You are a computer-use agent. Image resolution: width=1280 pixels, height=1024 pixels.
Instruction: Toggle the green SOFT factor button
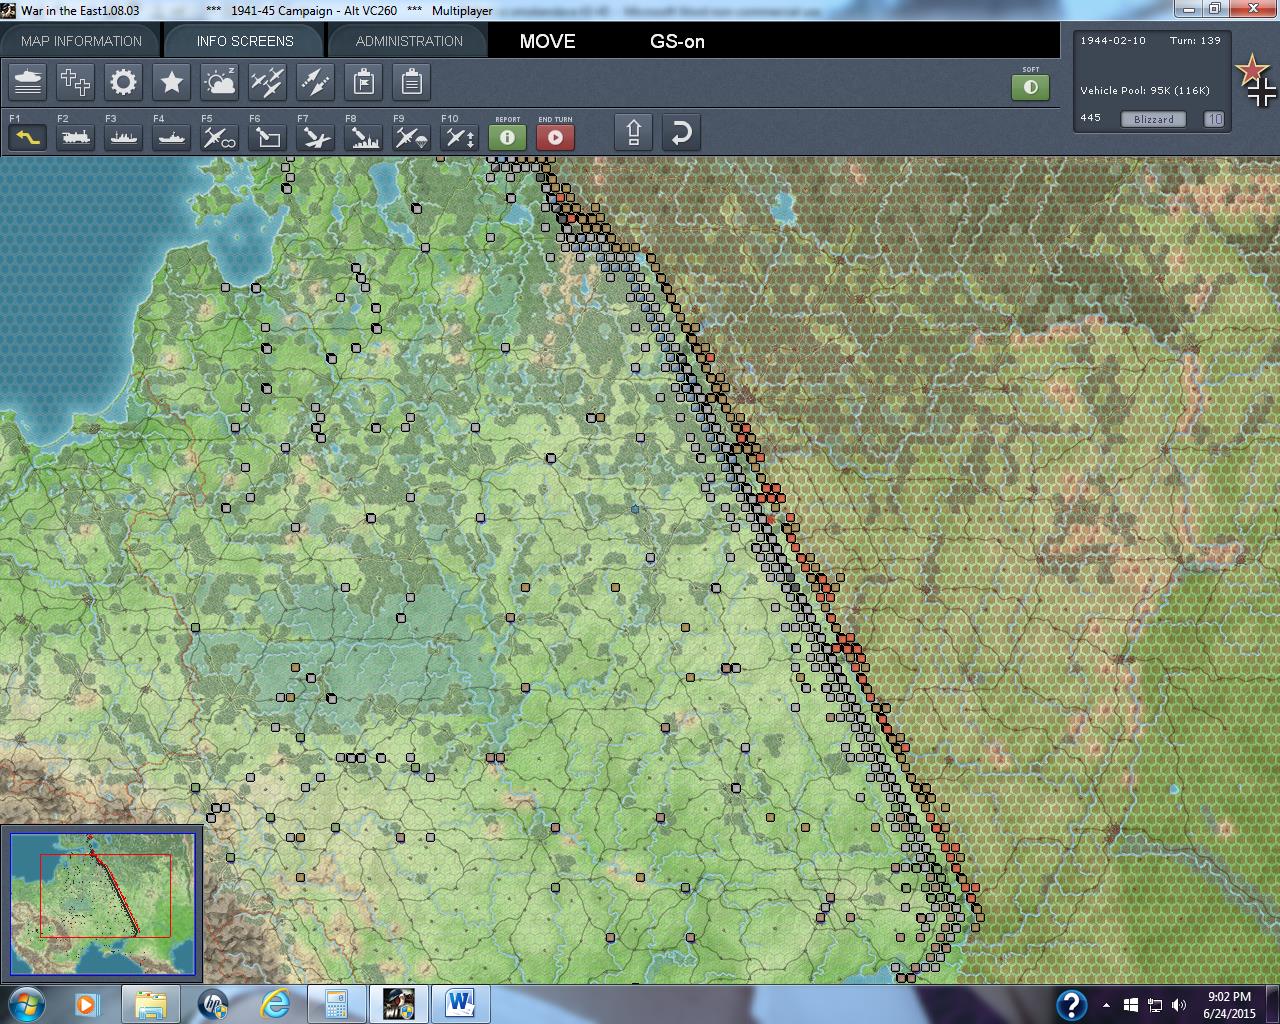pos(1031,87)
